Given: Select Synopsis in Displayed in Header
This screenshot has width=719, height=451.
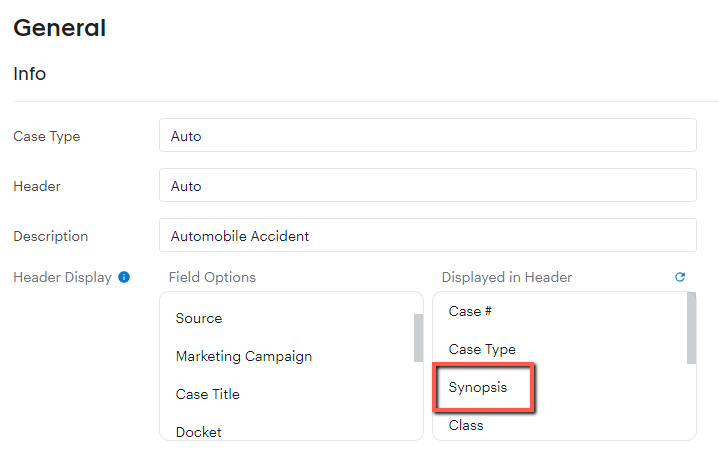Looking at the screenshot, I should click(478, 387).
